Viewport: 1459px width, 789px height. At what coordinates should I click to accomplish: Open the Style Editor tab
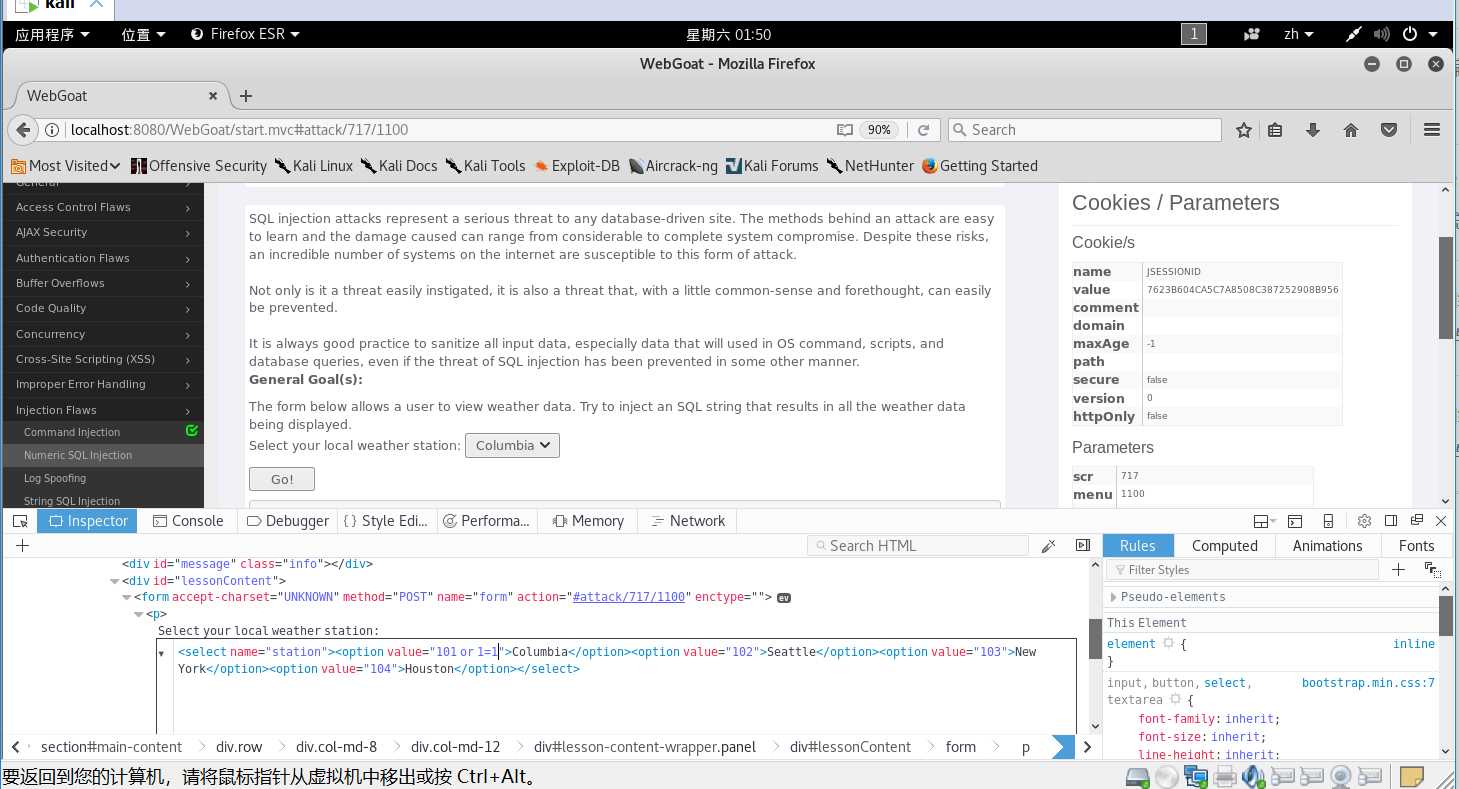click(x=385, y=521)
